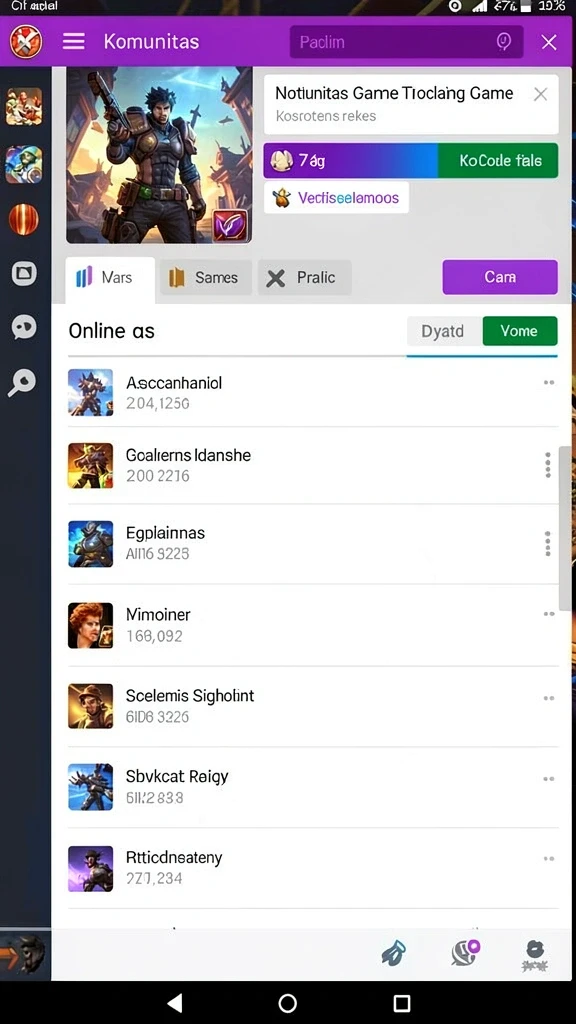Tap the Egplainnas game icon

pos(91,543)
